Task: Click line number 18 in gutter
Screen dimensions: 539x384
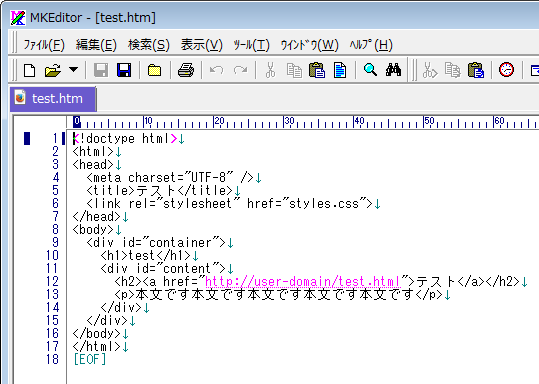Action: pyautogui.click(x=52, y=360)
